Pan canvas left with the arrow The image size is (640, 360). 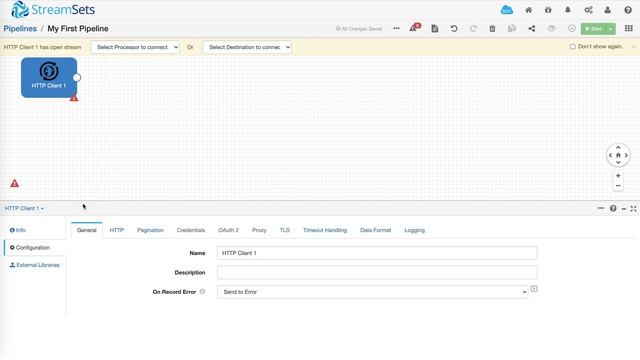click(610, 155)
